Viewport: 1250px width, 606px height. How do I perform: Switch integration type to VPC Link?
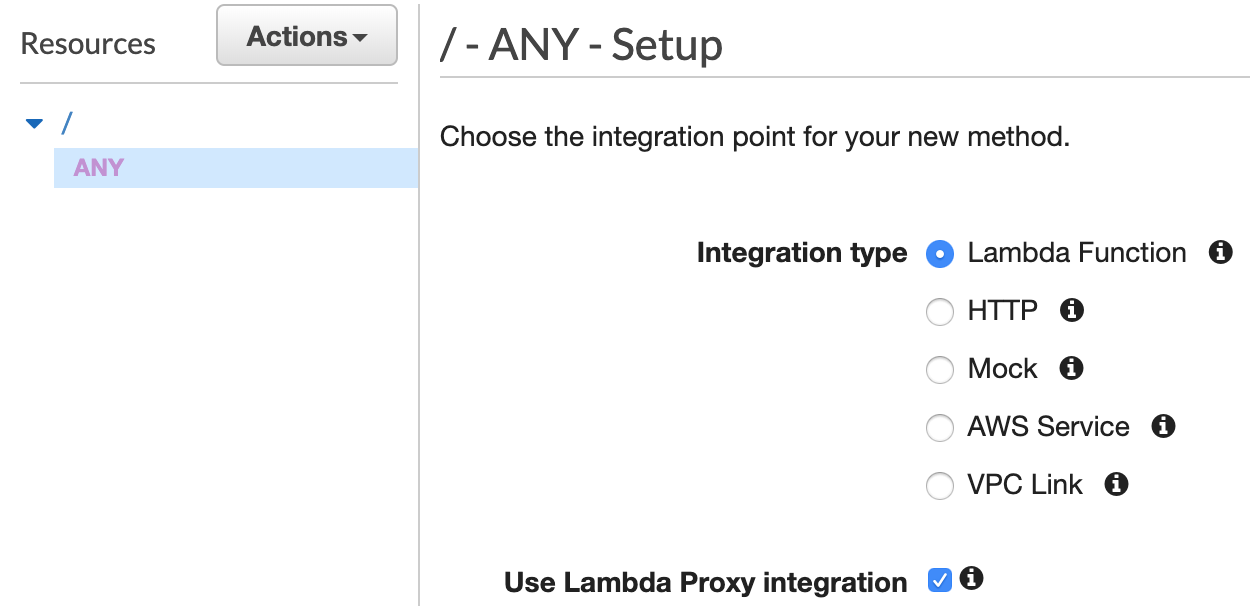coord(939,486)
